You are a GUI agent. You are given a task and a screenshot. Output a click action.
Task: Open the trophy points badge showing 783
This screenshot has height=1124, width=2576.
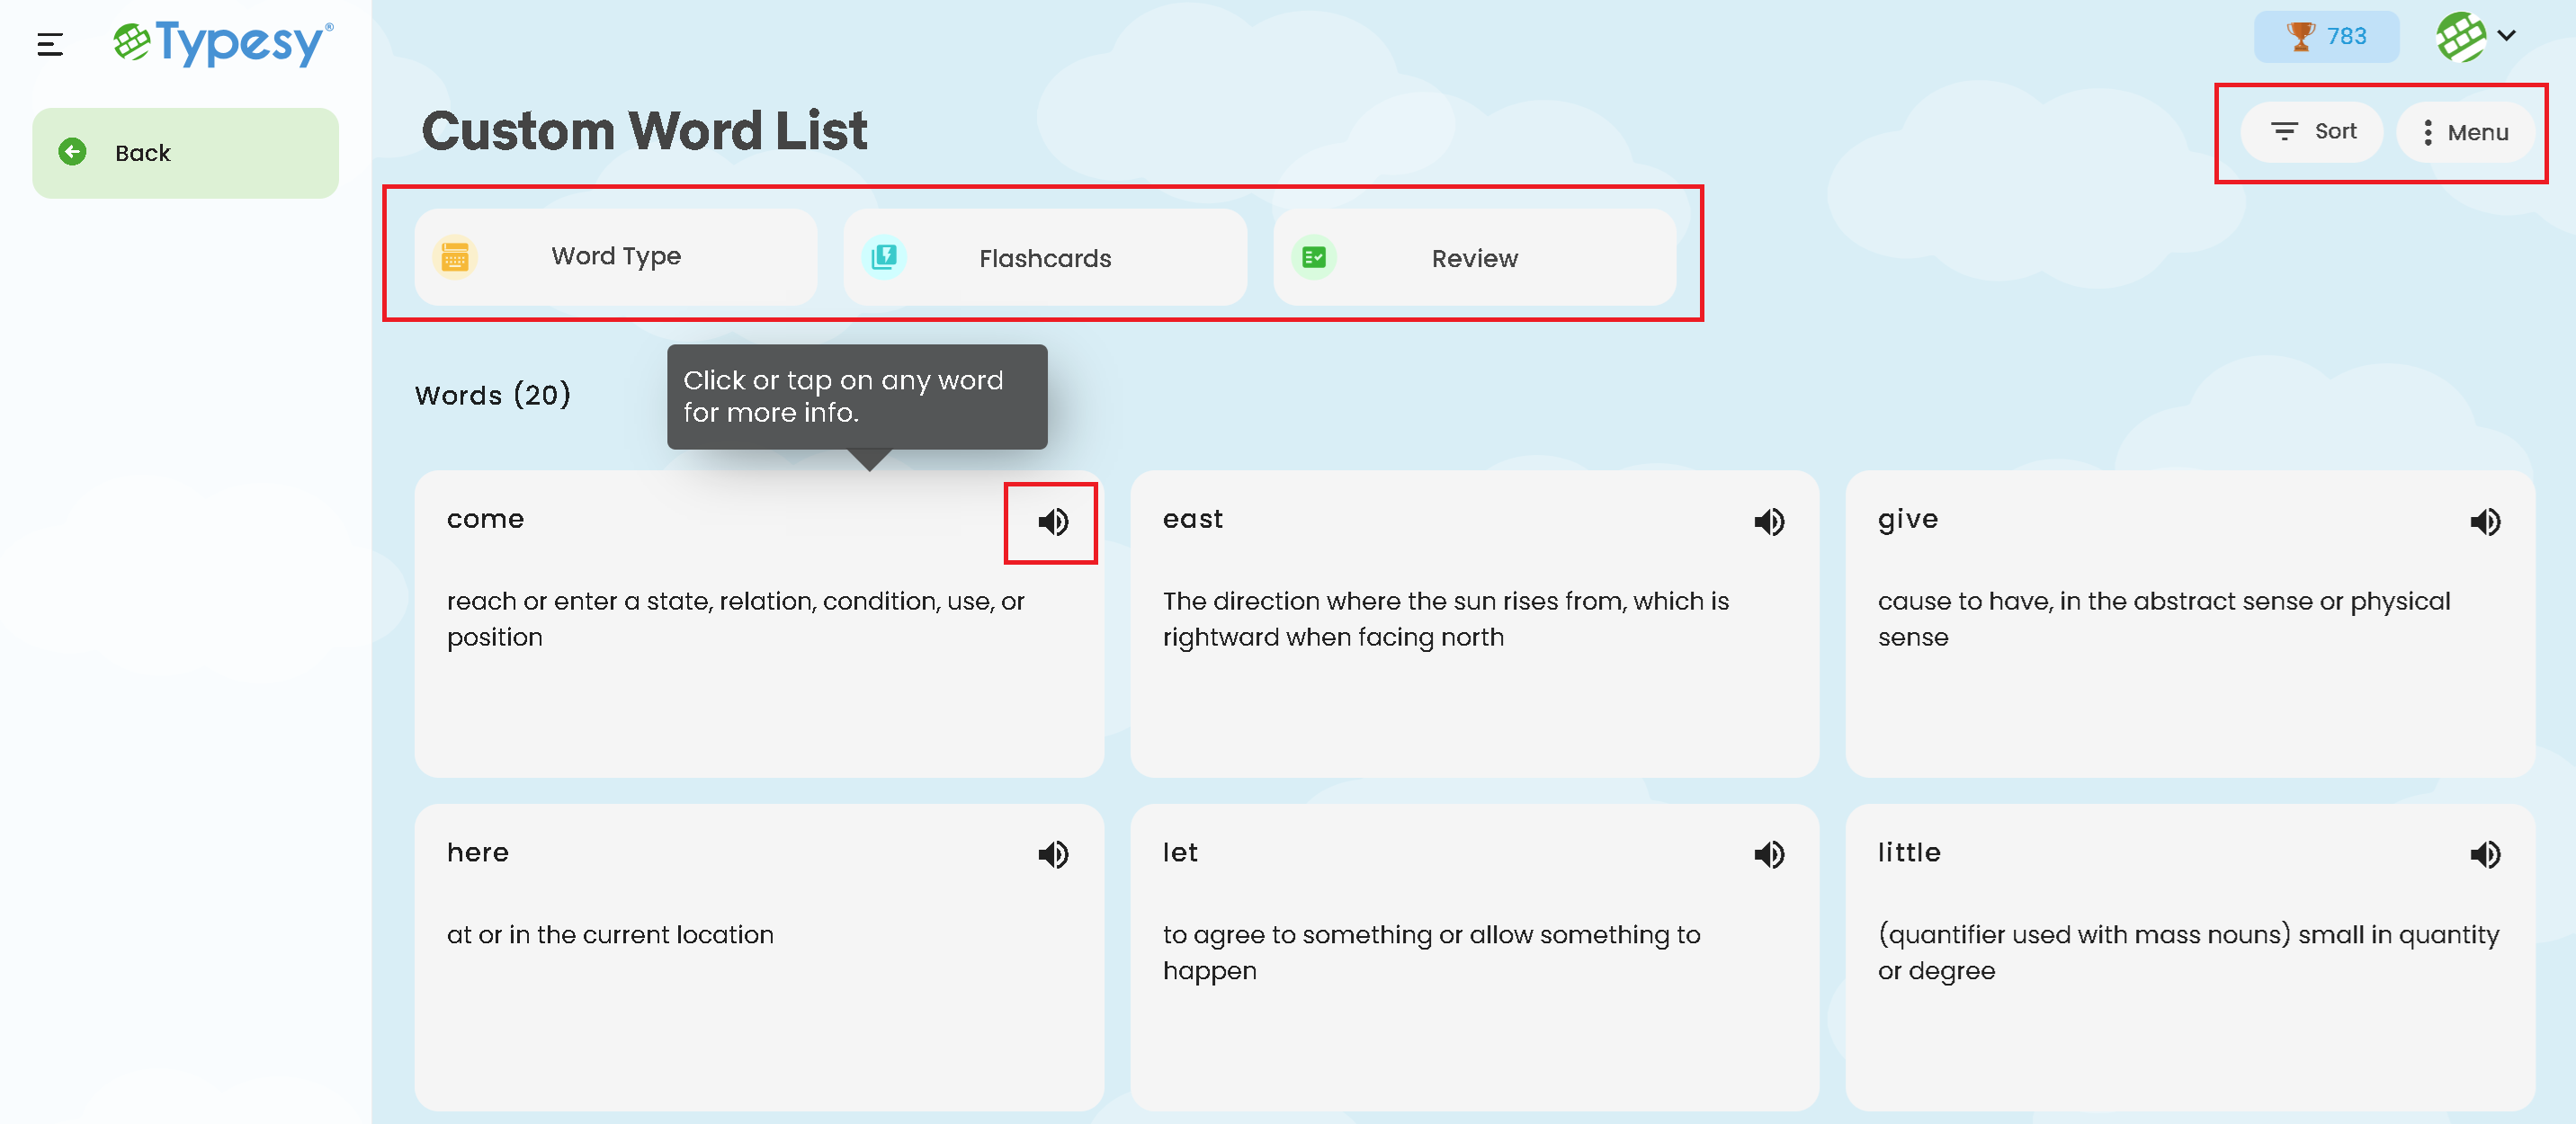[x=2326, y=37]
